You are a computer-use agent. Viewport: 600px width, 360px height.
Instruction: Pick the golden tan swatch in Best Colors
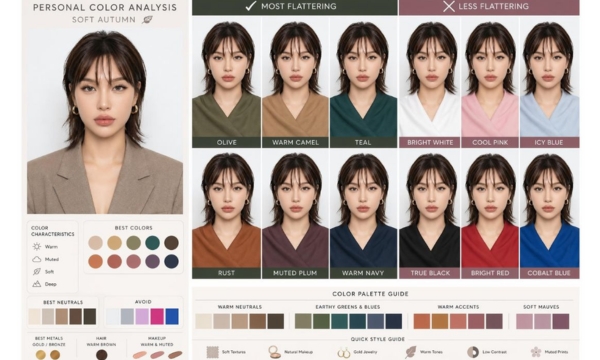pos(114,243)
